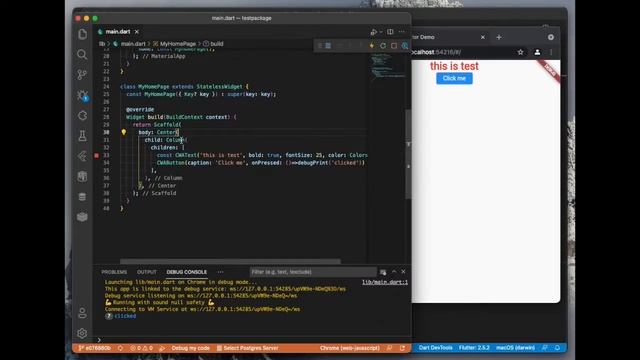640x360 pixels.
Task: Close the Chrome tab
Action: click(x=483, y=37)
